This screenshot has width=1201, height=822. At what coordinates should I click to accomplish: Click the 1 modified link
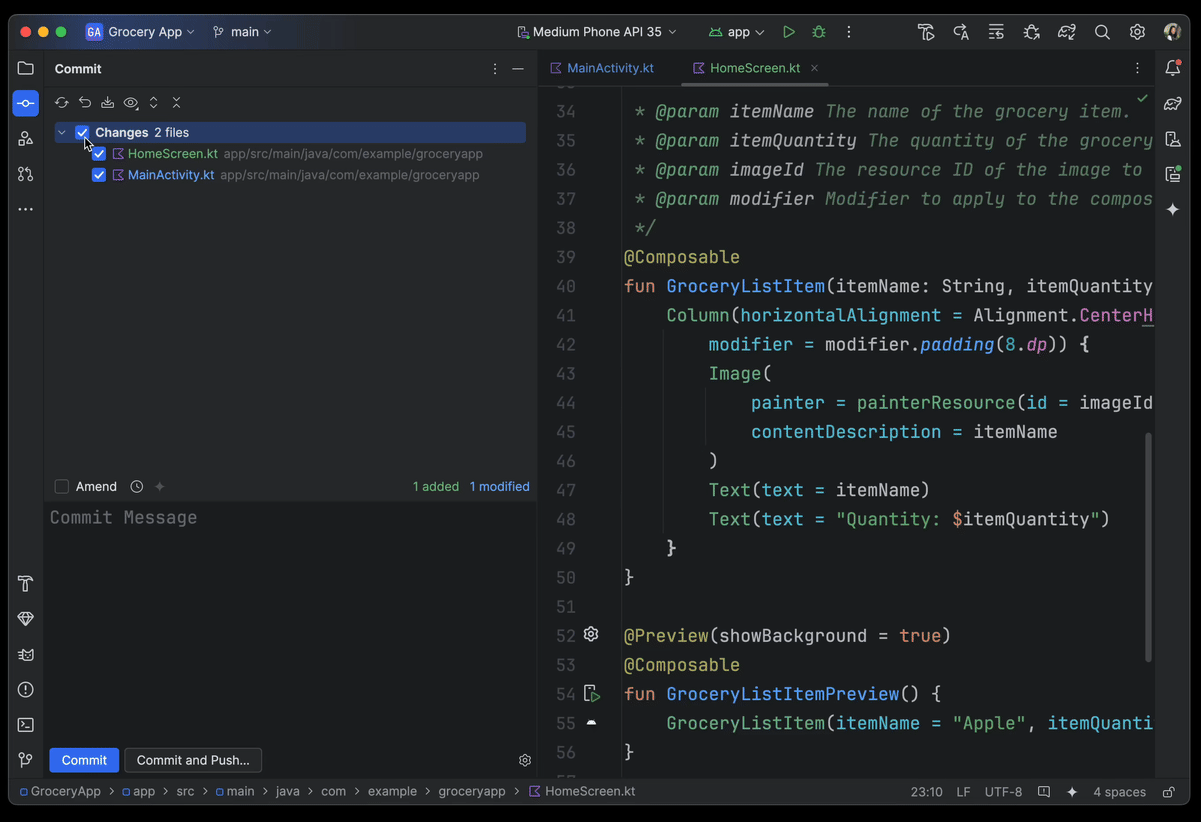coord(499,486)
